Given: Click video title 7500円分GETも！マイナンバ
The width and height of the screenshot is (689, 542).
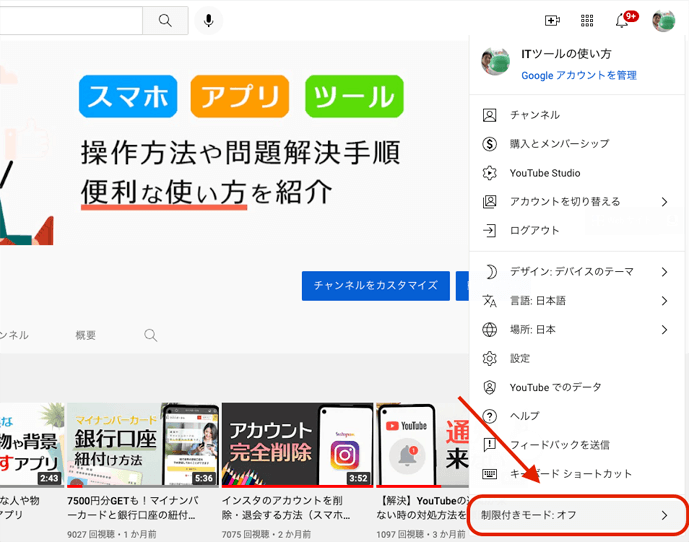Looking at the screenshot, I should click(x=133, y=508).
